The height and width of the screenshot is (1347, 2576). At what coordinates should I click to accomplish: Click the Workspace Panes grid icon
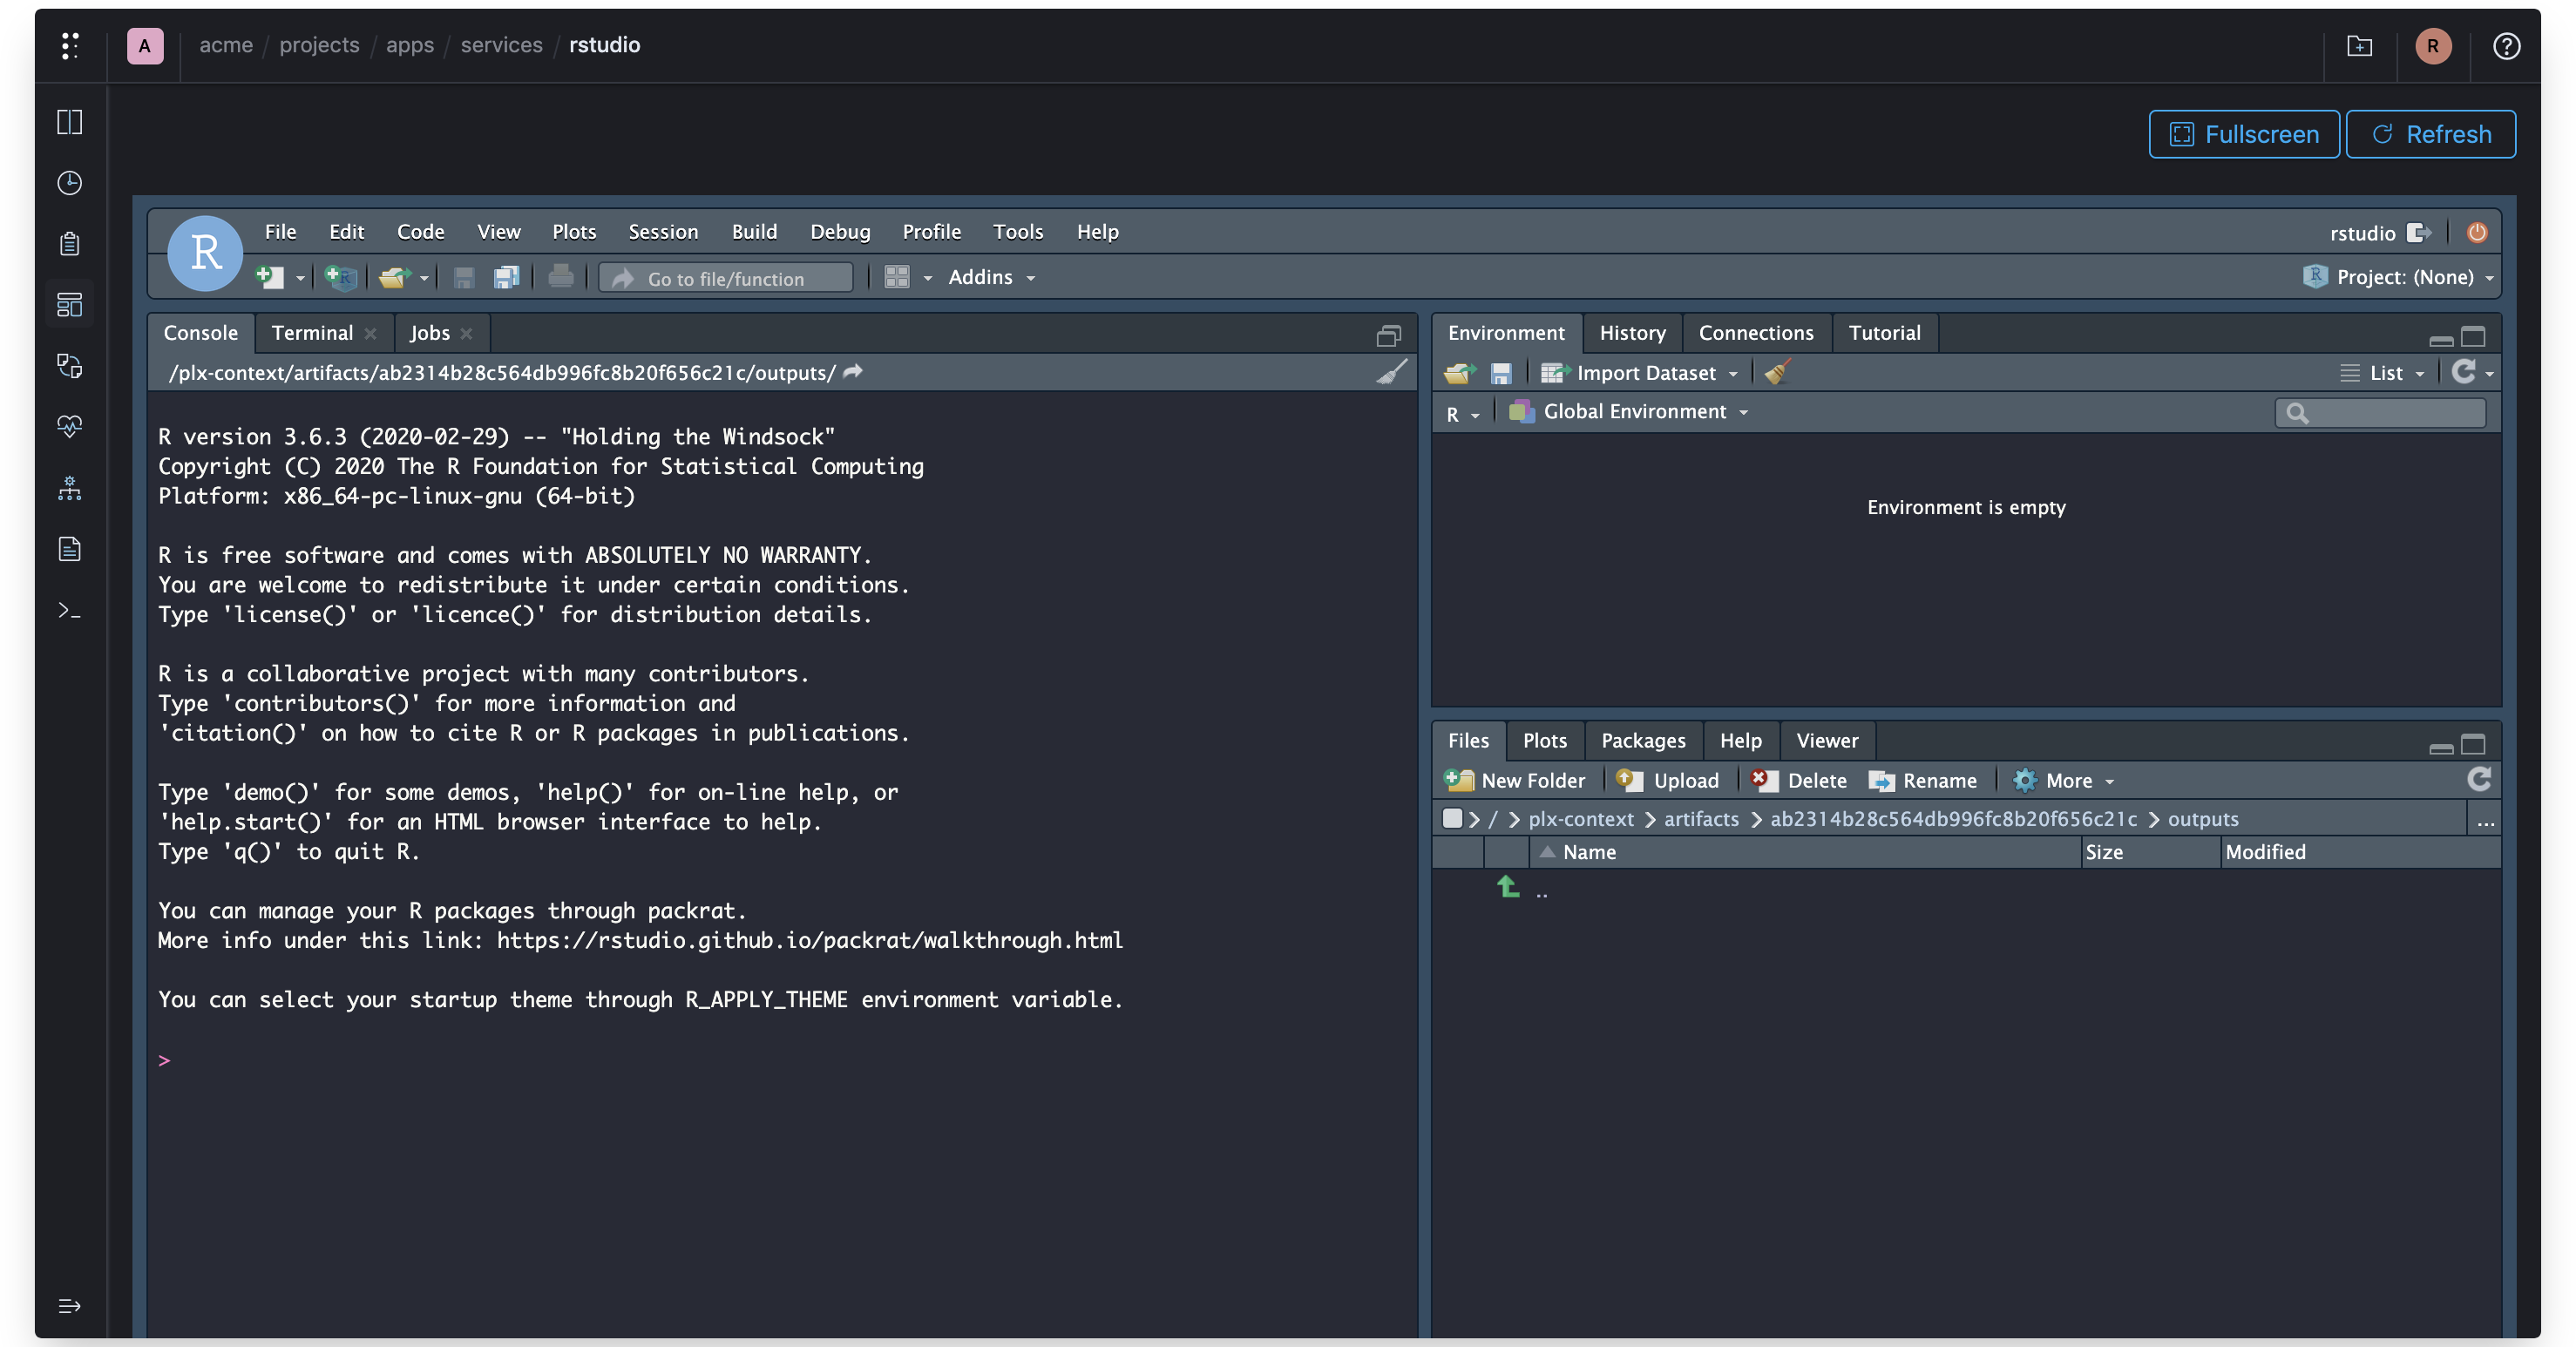897,277
